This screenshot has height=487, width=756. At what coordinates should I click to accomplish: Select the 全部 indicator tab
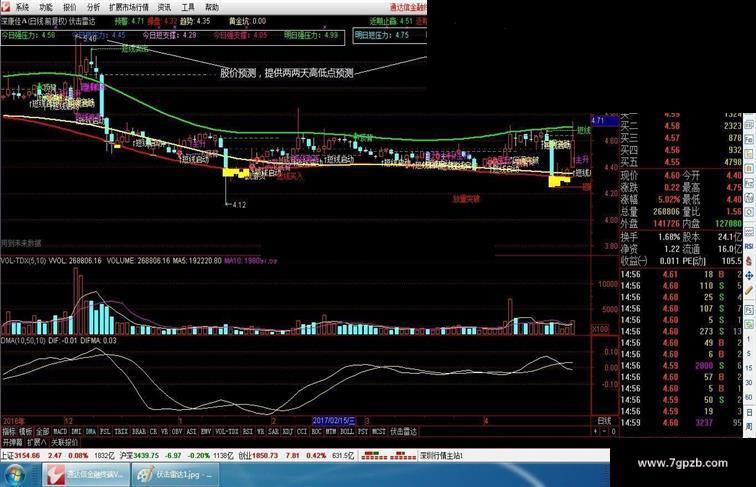[42, 432]
